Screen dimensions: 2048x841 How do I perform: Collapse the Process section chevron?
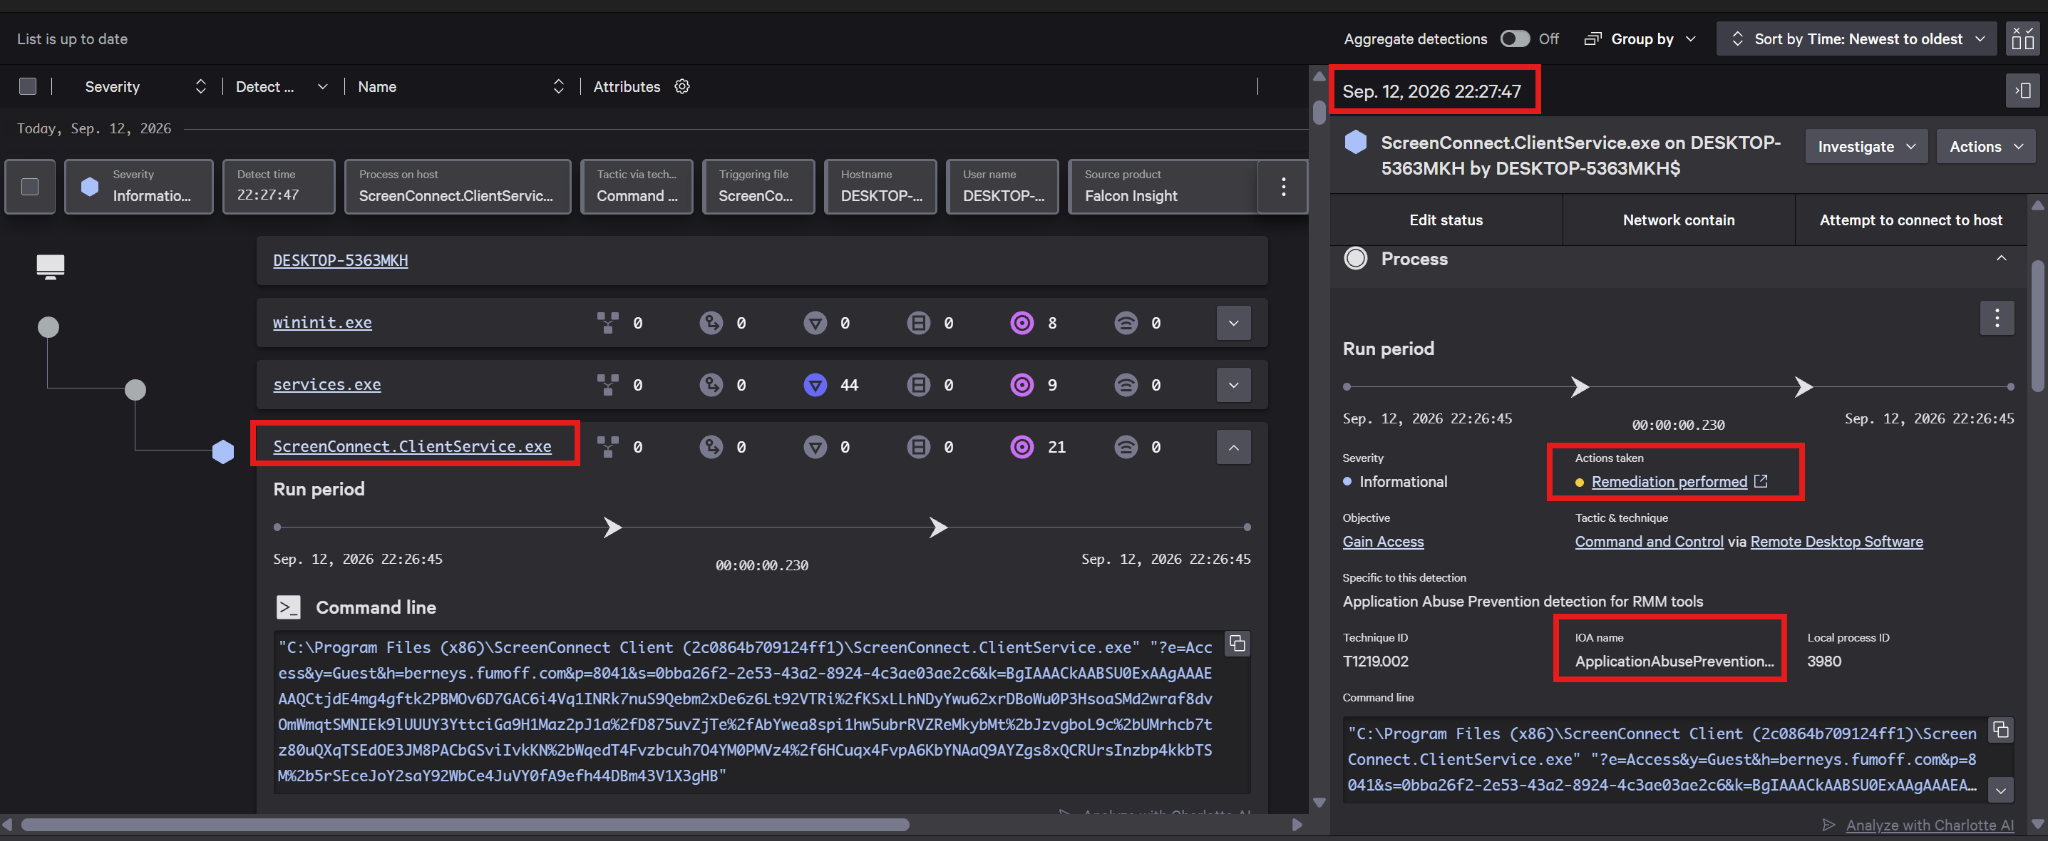[2001, 258]
